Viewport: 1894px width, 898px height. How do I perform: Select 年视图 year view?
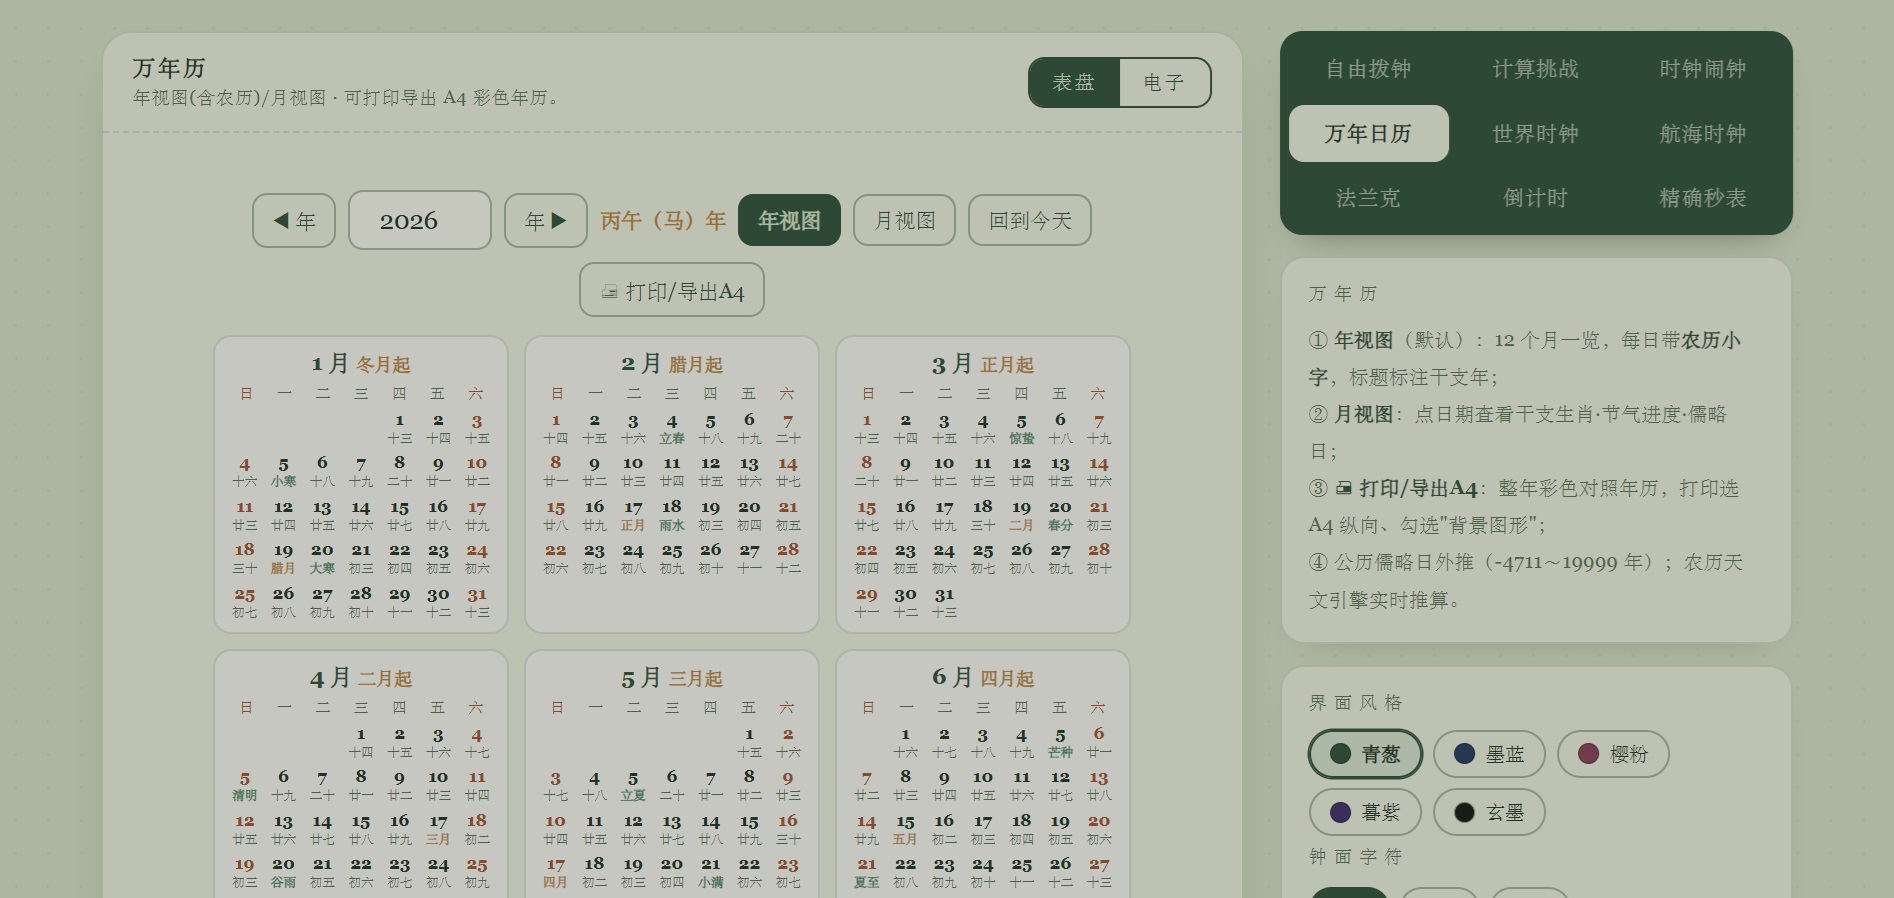coord(789,220)
